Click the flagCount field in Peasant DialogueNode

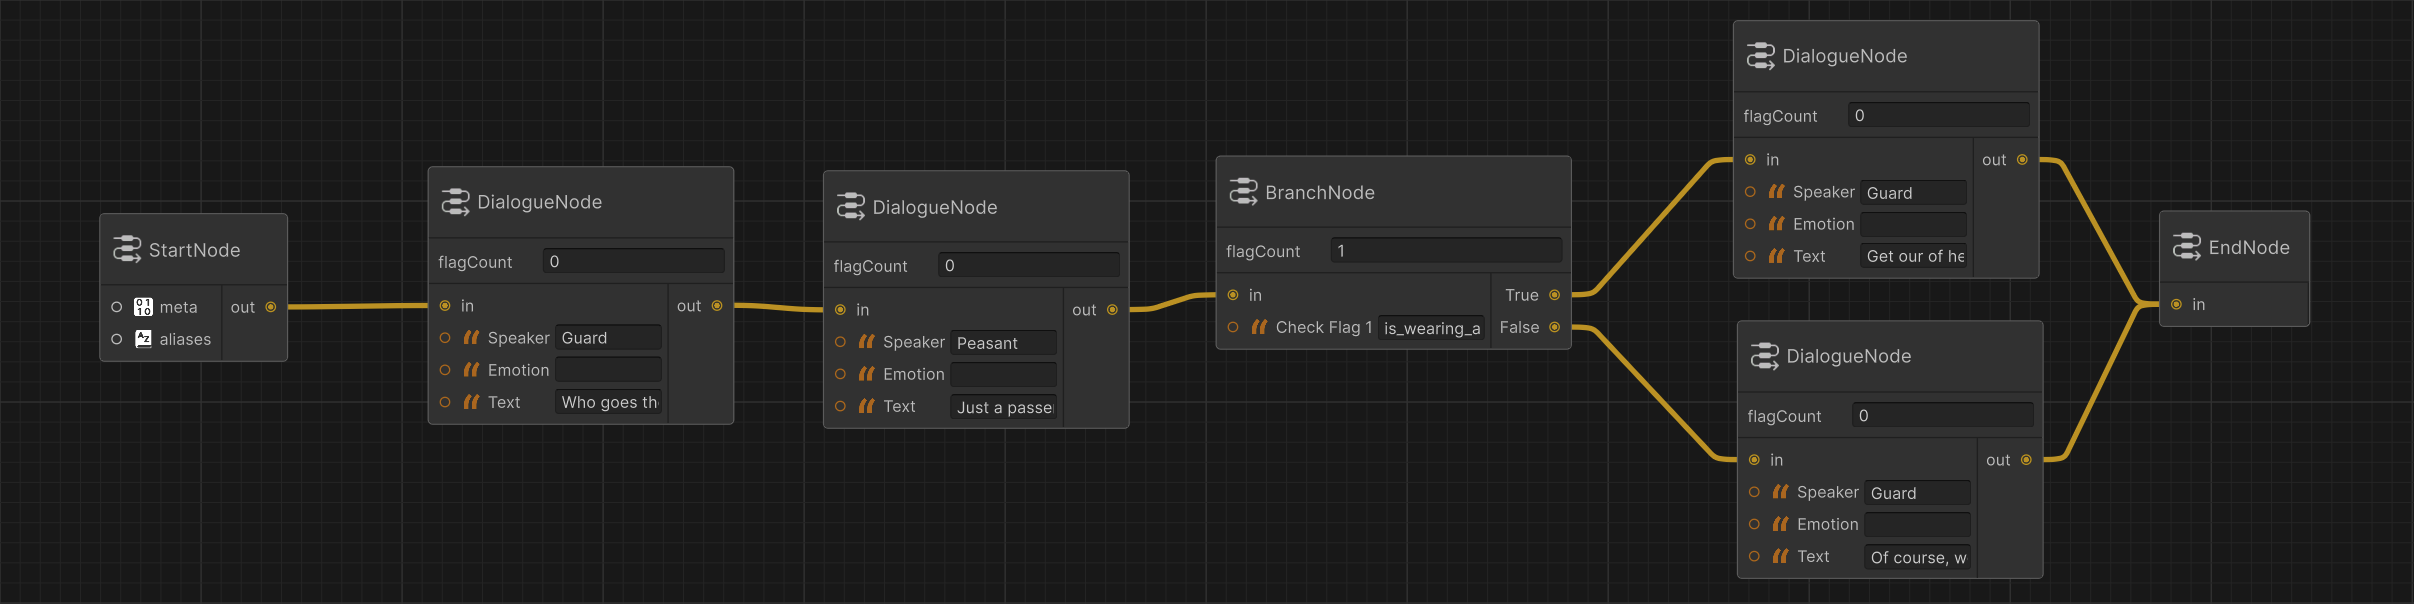pyautogui.click(x=1029, y=265)
